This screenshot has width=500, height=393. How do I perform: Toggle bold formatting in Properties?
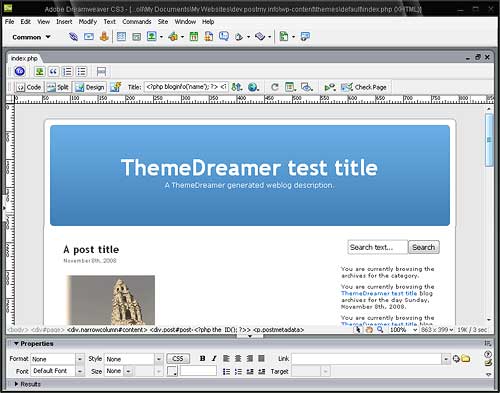coord(202,359)
